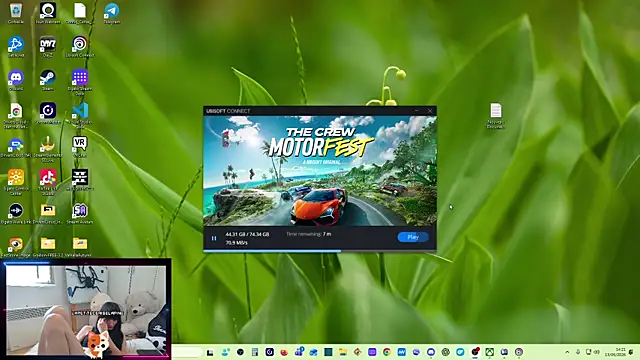The image size is (640, 360).
Task: Open the FastStone Image Viewer desktop shortcut
Action: point(16,247)
